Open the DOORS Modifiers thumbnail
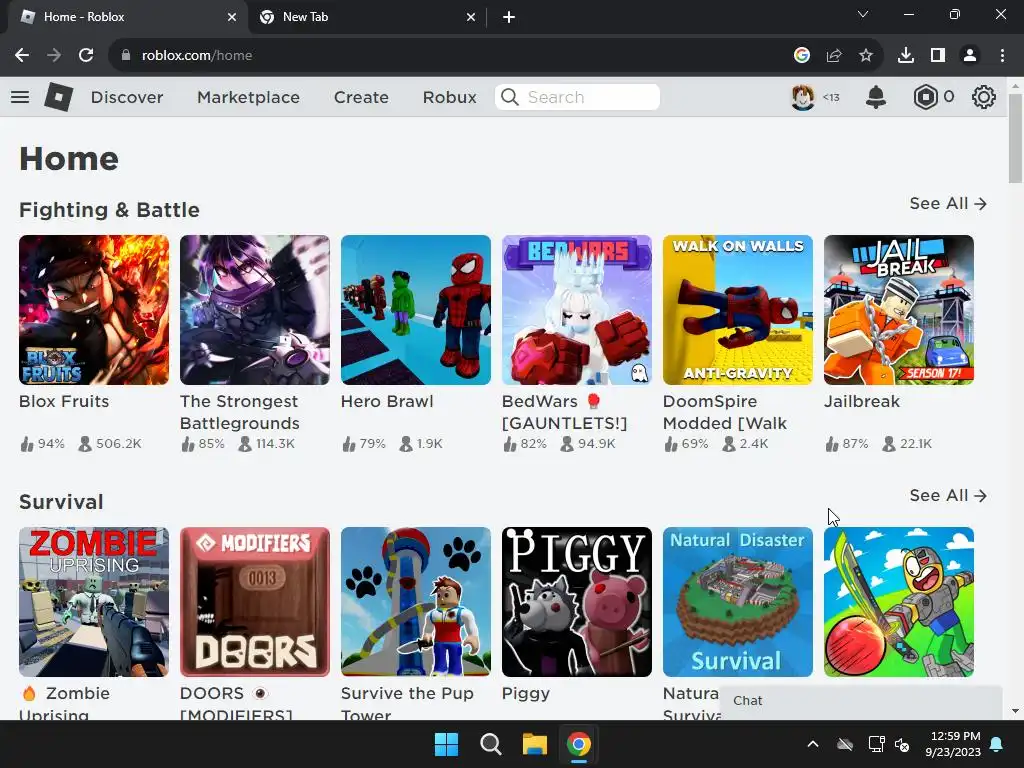Screen dimensions: 1024x768 (255, 601)
